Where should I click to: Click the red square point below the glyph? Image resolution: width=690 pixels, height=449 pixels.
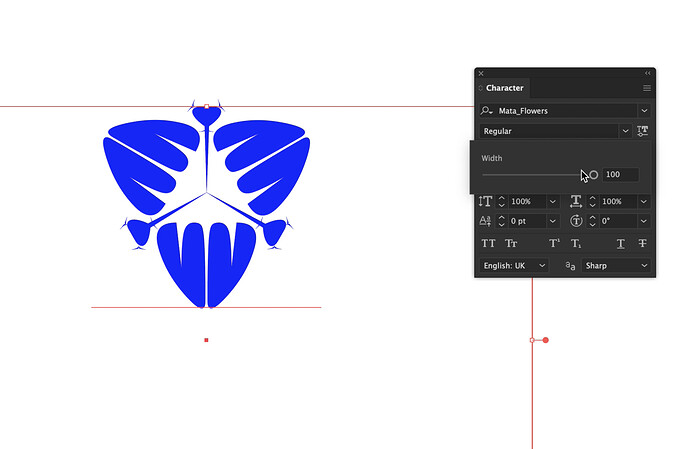coord(206,340)
